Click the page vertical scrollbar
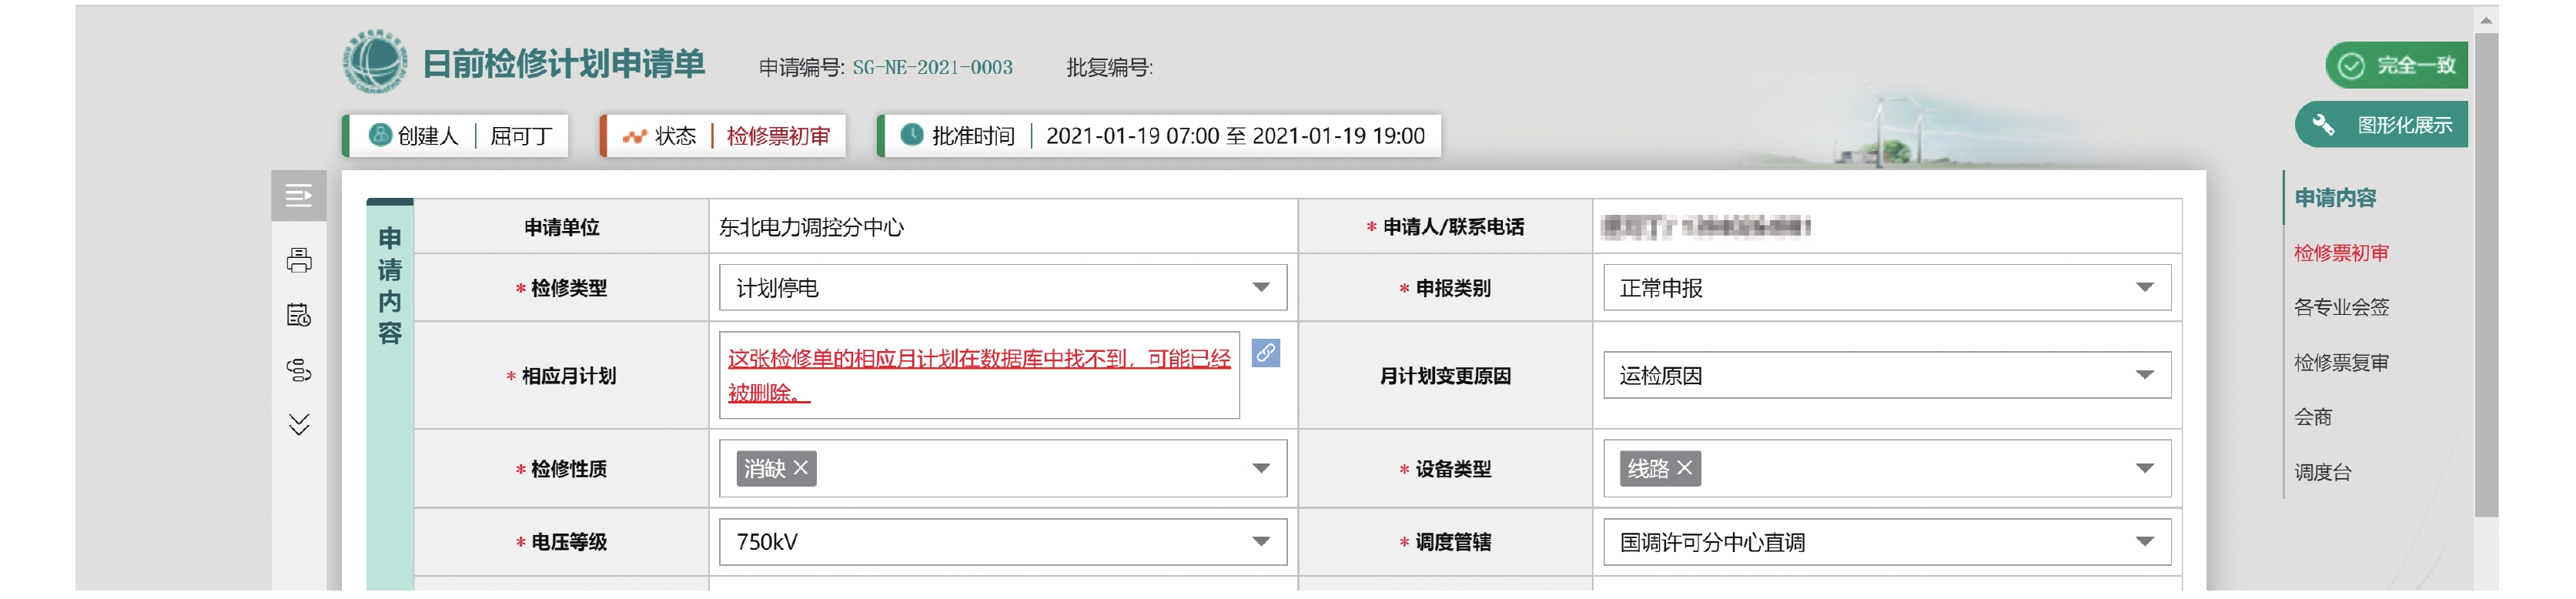This screenshot has height=599, width=2576. (x=2485, y=275)
